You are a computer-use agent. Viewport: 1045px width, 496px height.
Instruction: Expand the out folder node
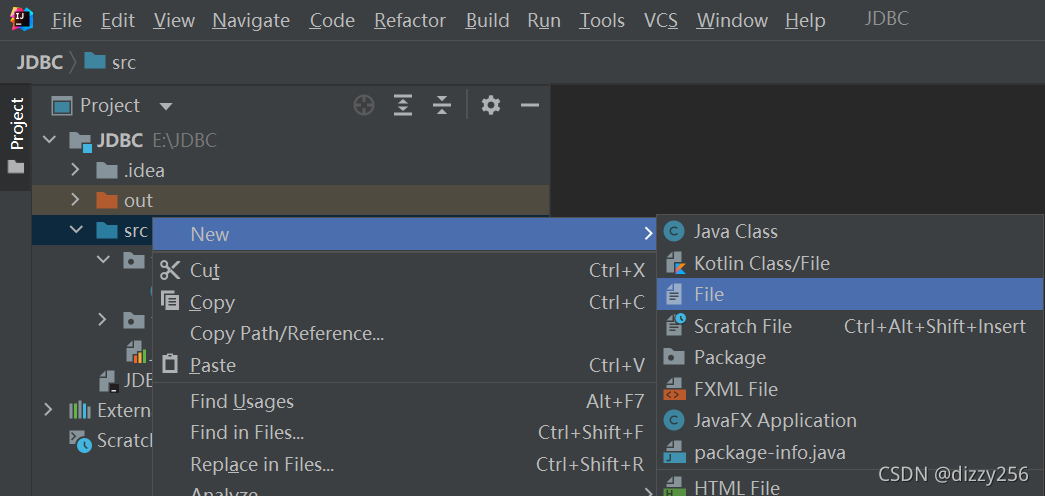(75, 199)
